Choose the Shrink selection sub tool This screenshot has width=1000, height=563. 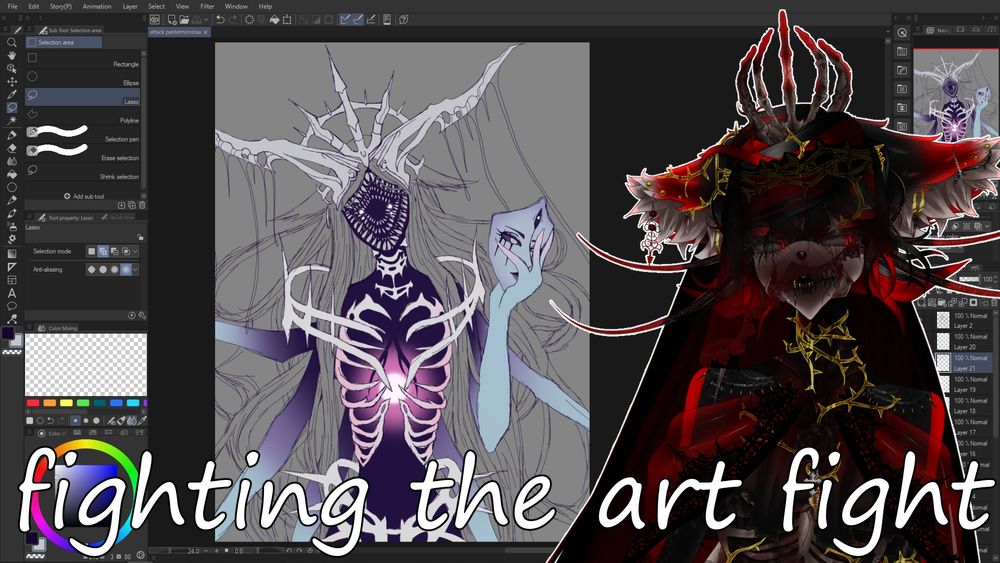point(83,172)
